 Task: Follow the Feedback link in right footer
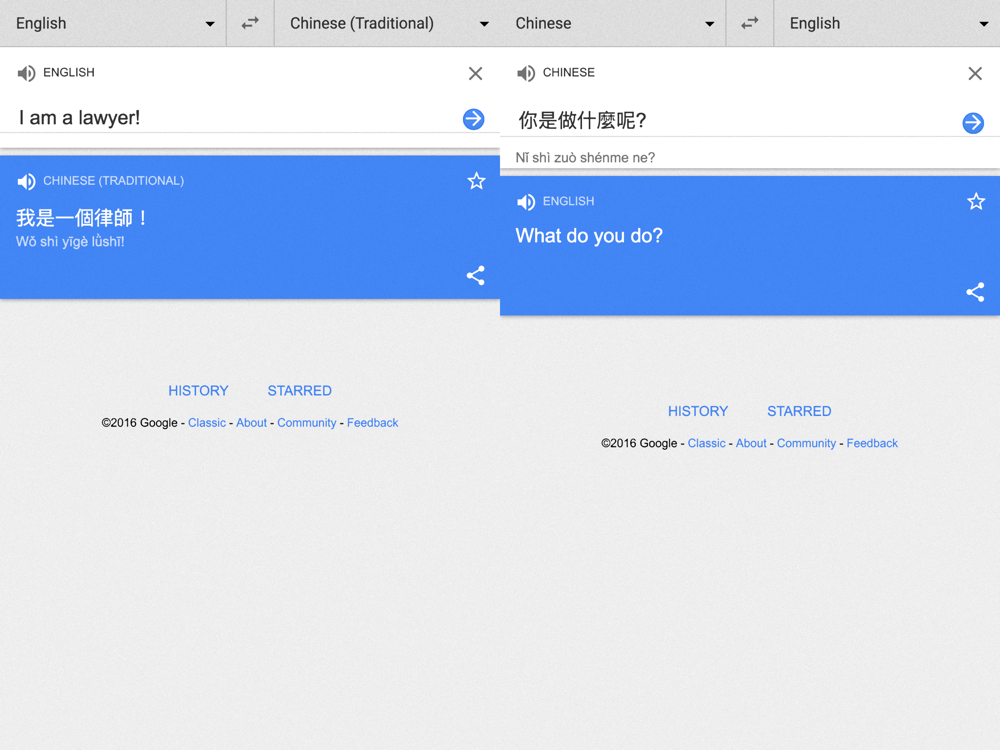pyautogui.click(x=872, y=443)
